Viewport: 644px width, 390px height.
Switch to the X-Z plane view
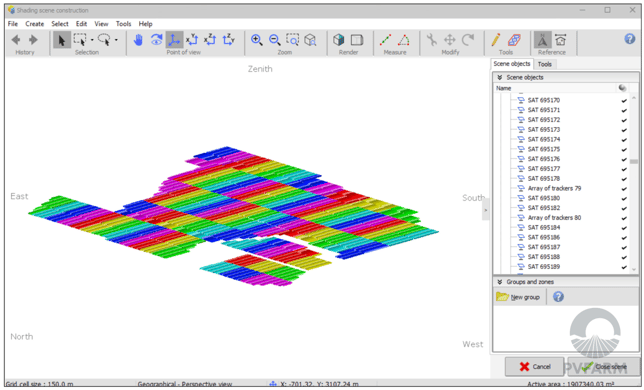(x=210, y=40)
